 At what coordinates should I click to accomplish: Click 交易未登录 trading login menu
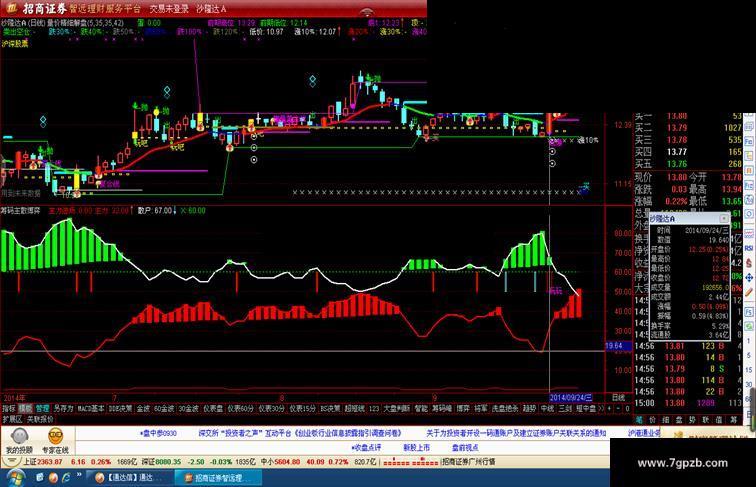pyautogui.click(x=169, y=9)
